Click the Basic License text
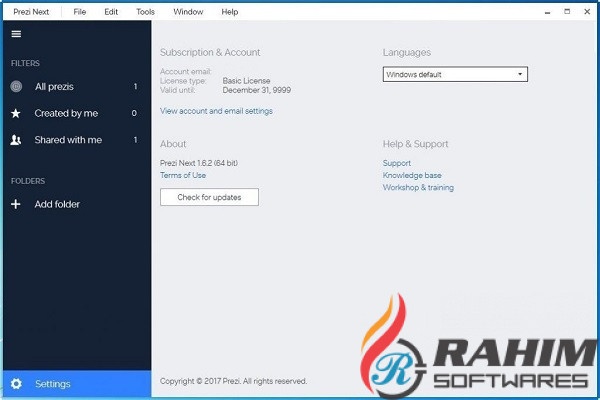Screen dimensions: 600x400 246,81
